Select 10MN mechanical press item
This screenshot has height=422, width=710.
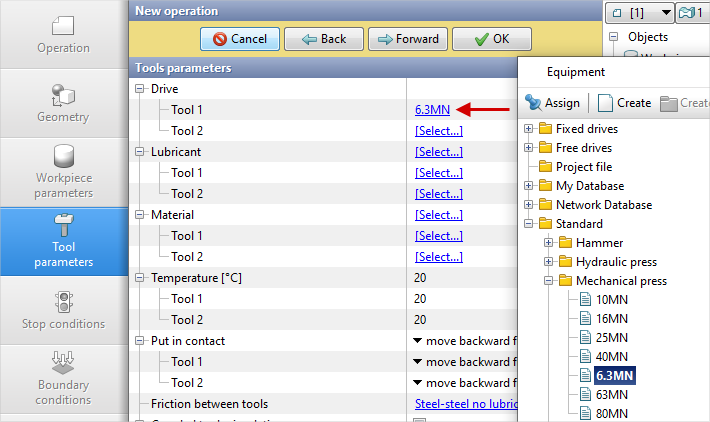tap(610, 300)
